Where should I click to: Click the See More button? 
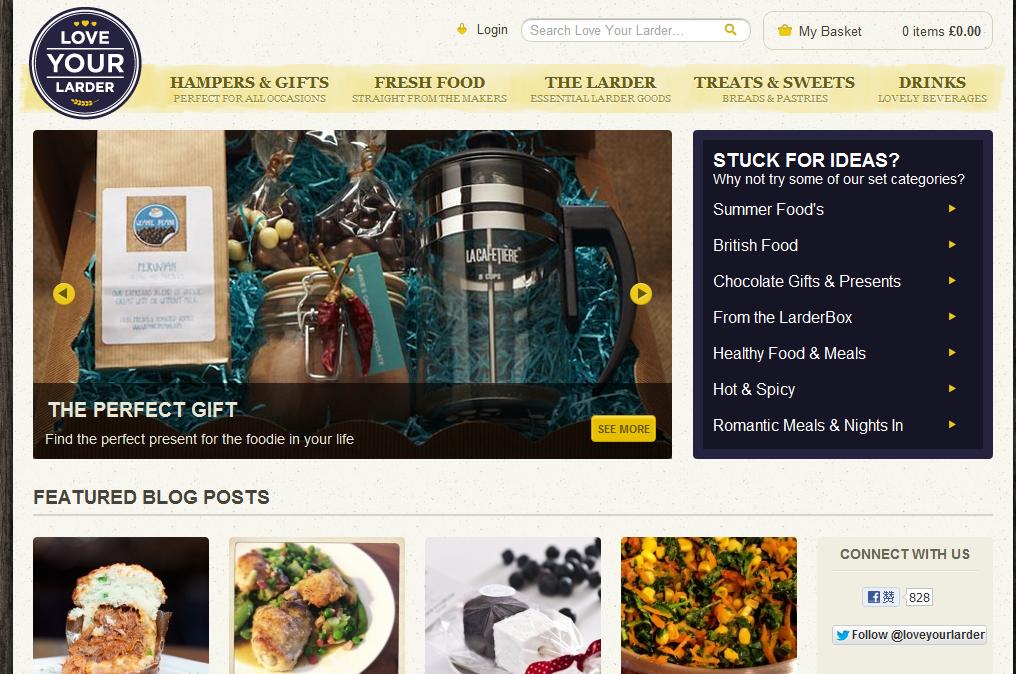(623, 429)
